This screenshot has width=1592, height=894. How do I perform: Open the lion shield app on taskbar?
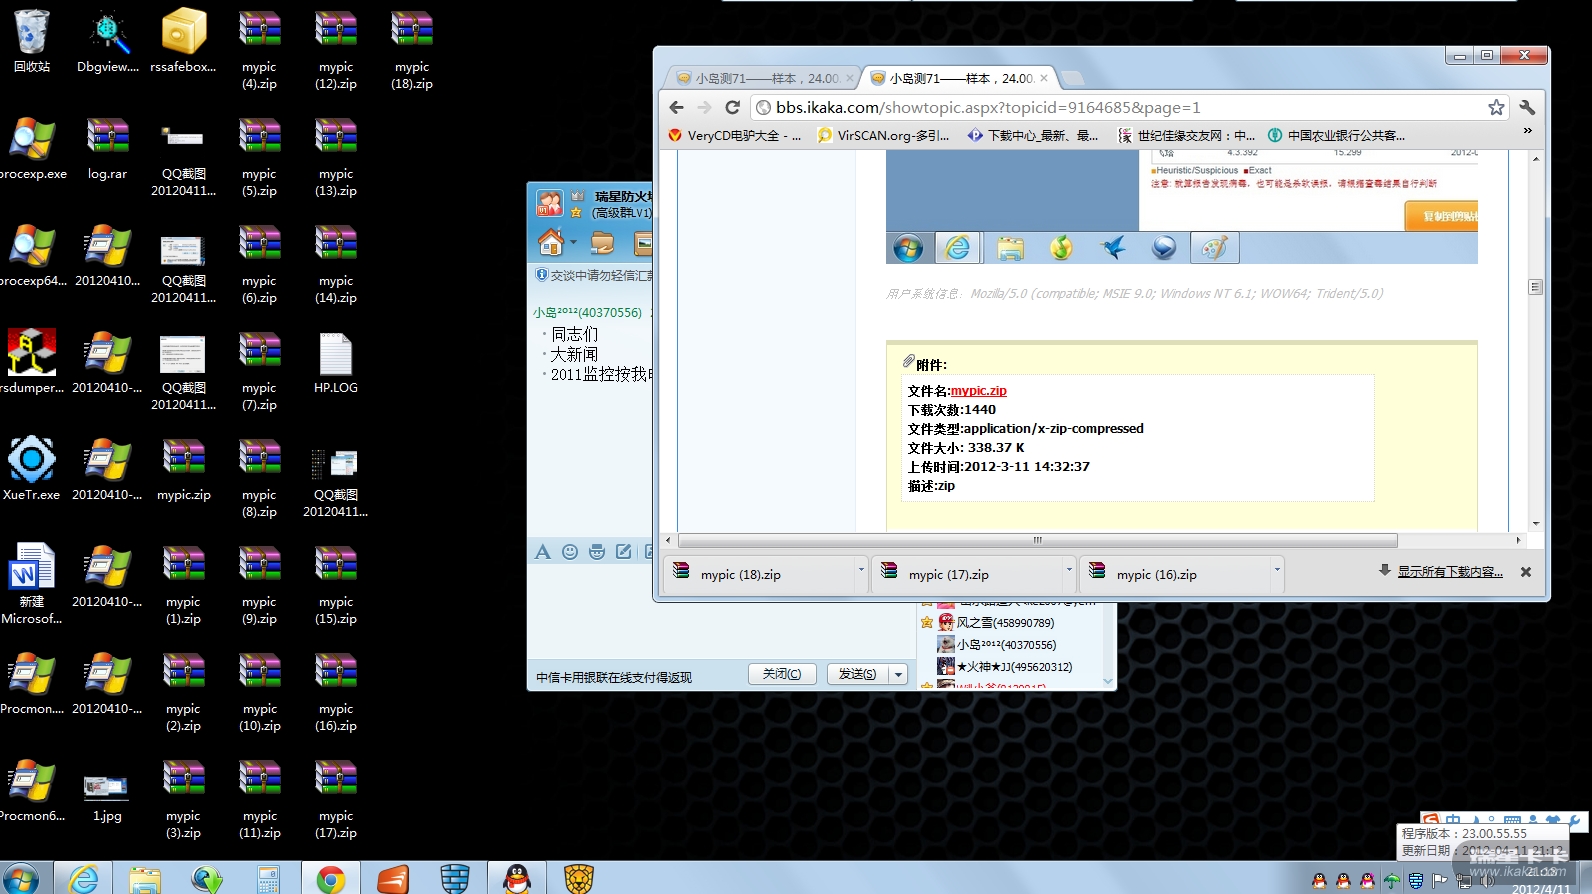click(579, 879)
